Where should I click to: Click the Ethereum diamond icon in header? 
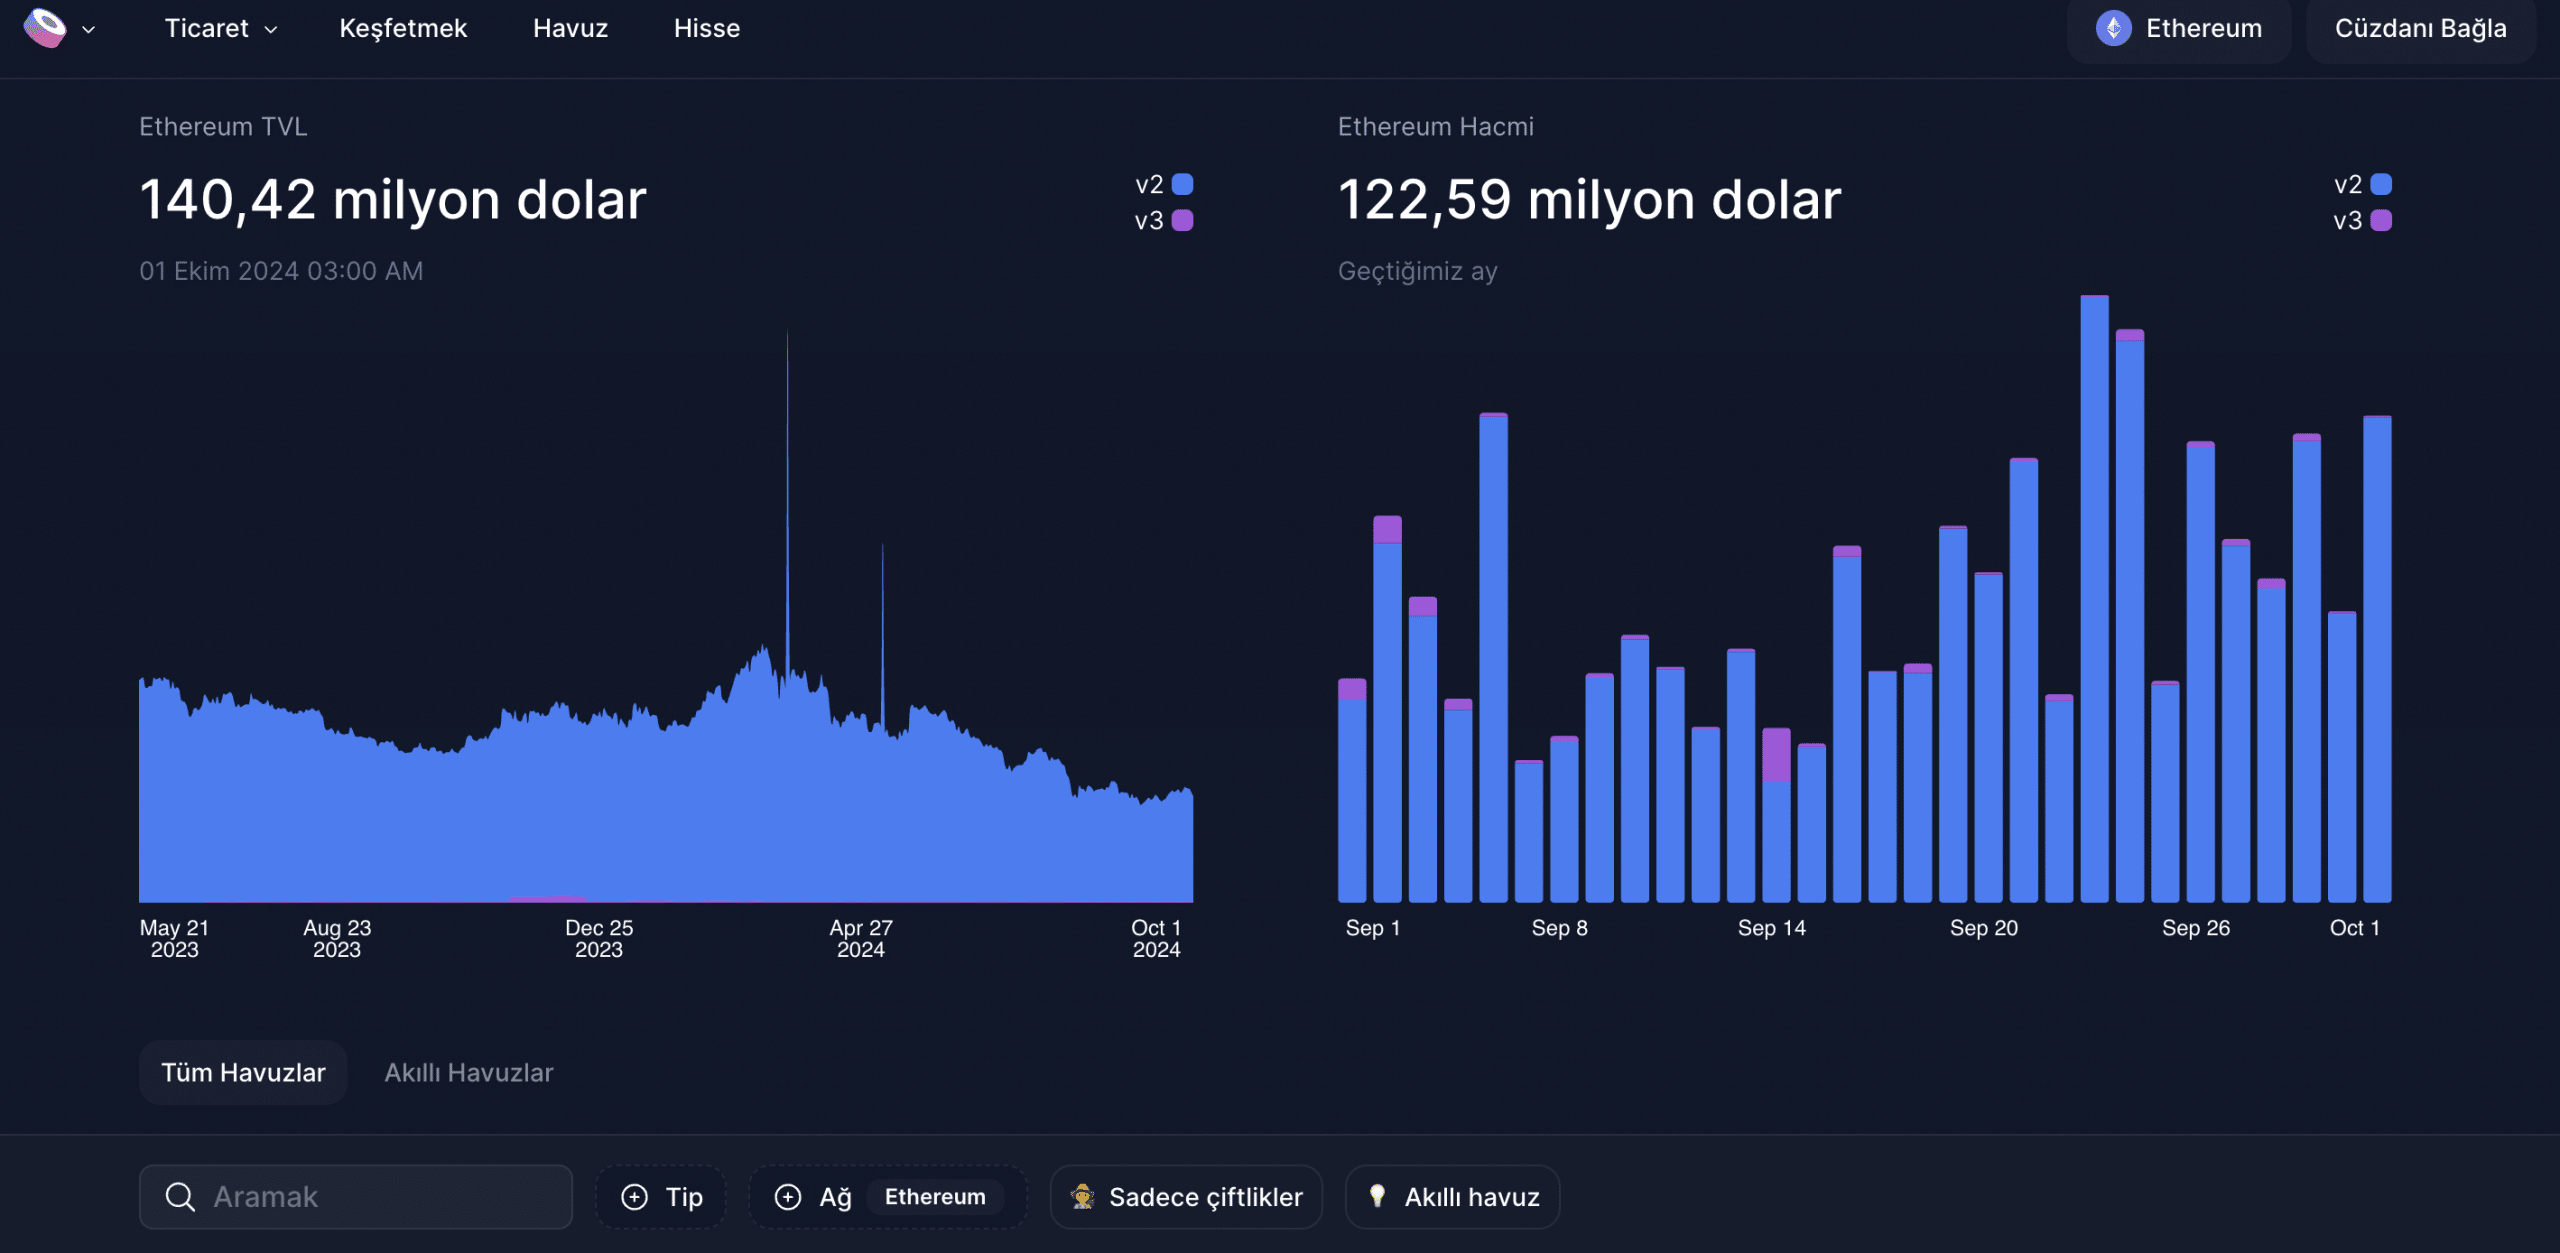[x=2113, y=28]
